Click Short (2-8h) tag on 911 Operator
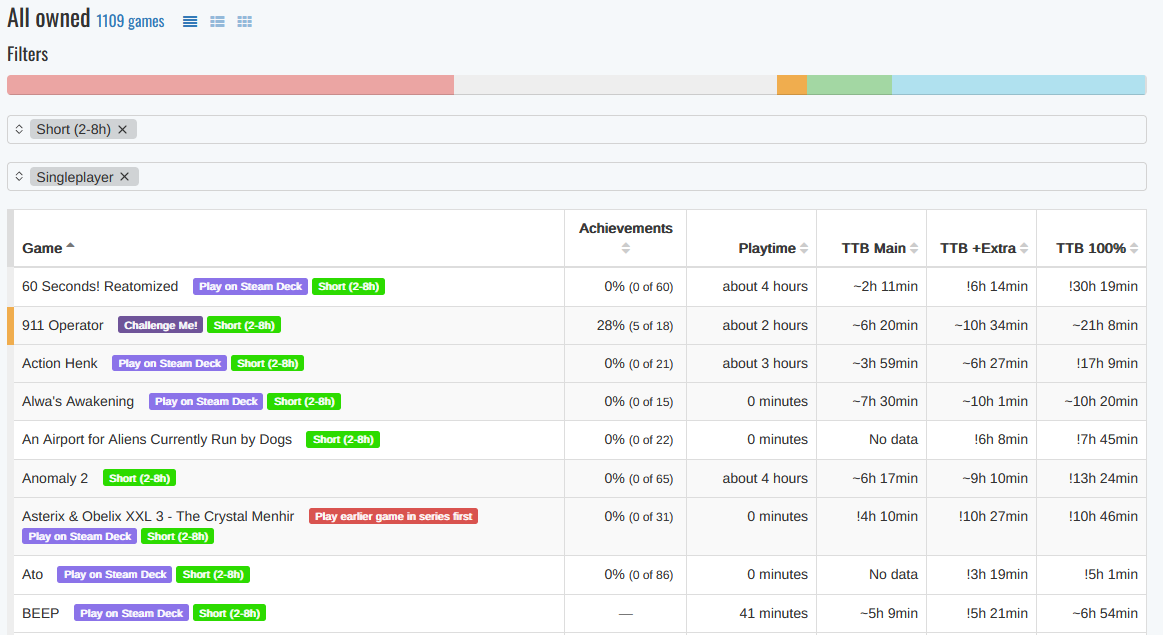The height and width of the screenshot is (635, 1163). (244, 325)
